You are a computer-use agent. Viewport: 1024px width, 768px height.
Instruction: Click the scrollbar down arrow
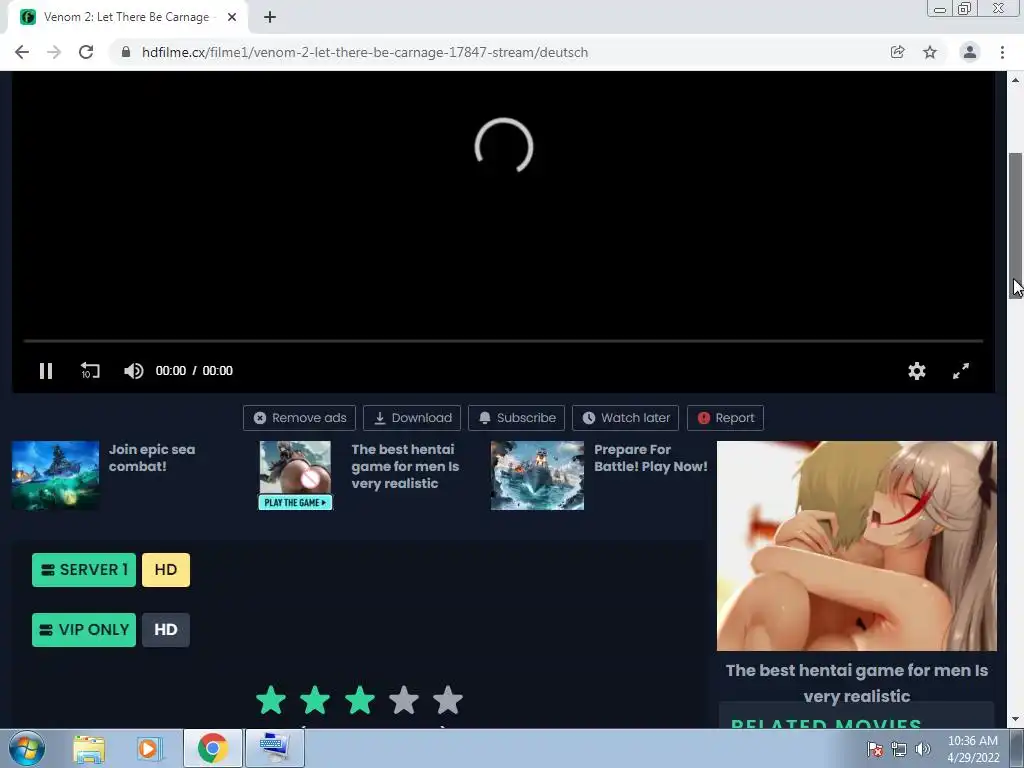[x=1016, y=720]
